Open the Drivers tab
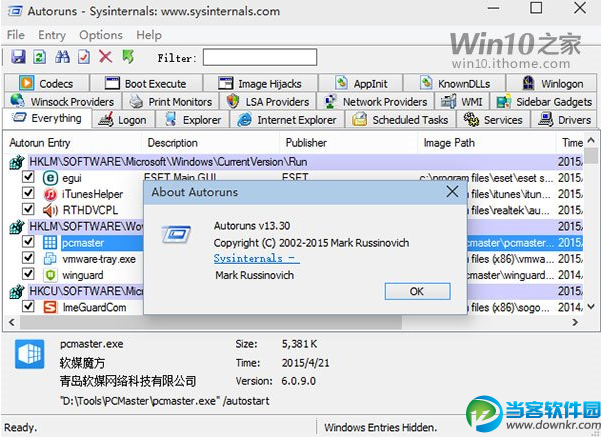The height and width of the screenshot is (439, 602). 564,120
